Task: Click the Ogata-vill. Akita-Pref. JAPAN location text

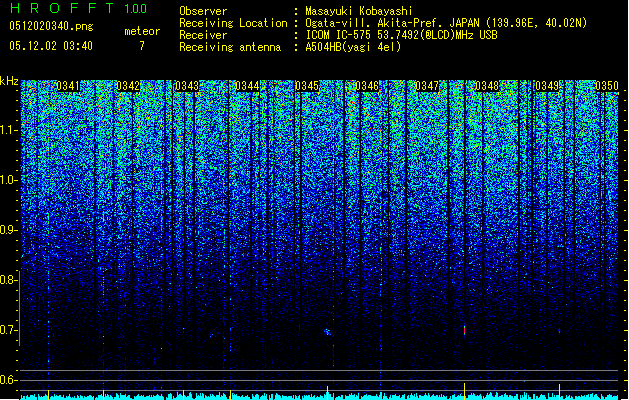Action: (446, 23)
